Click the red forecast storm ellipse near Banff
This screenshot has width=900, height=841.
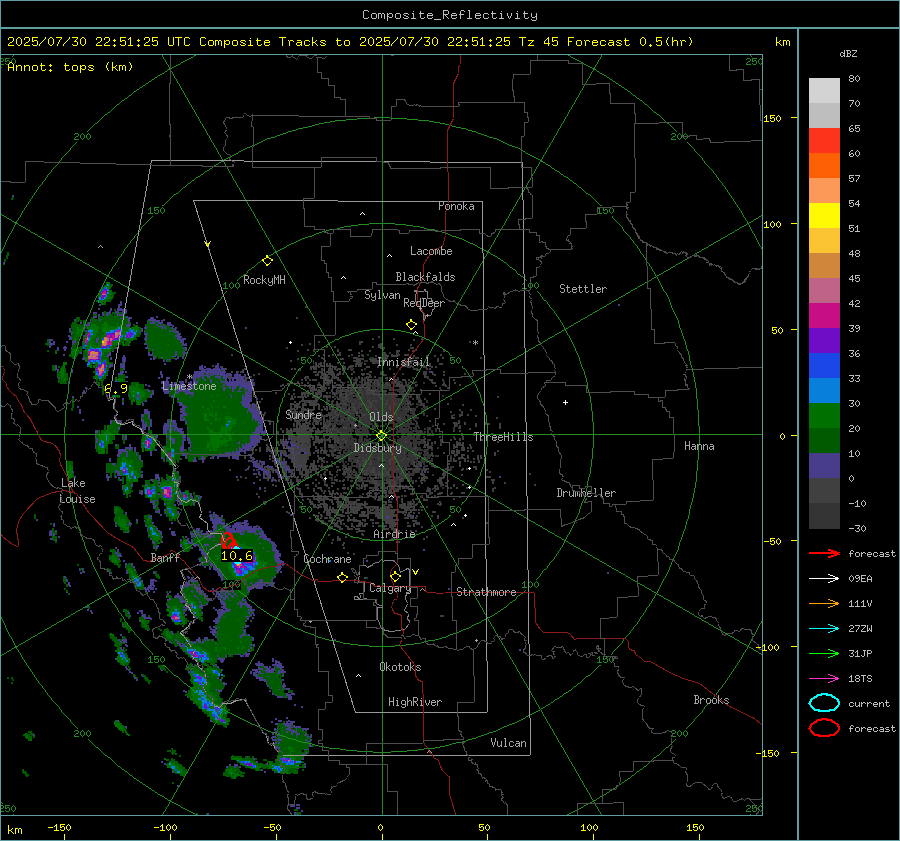[x=229, y=541]
